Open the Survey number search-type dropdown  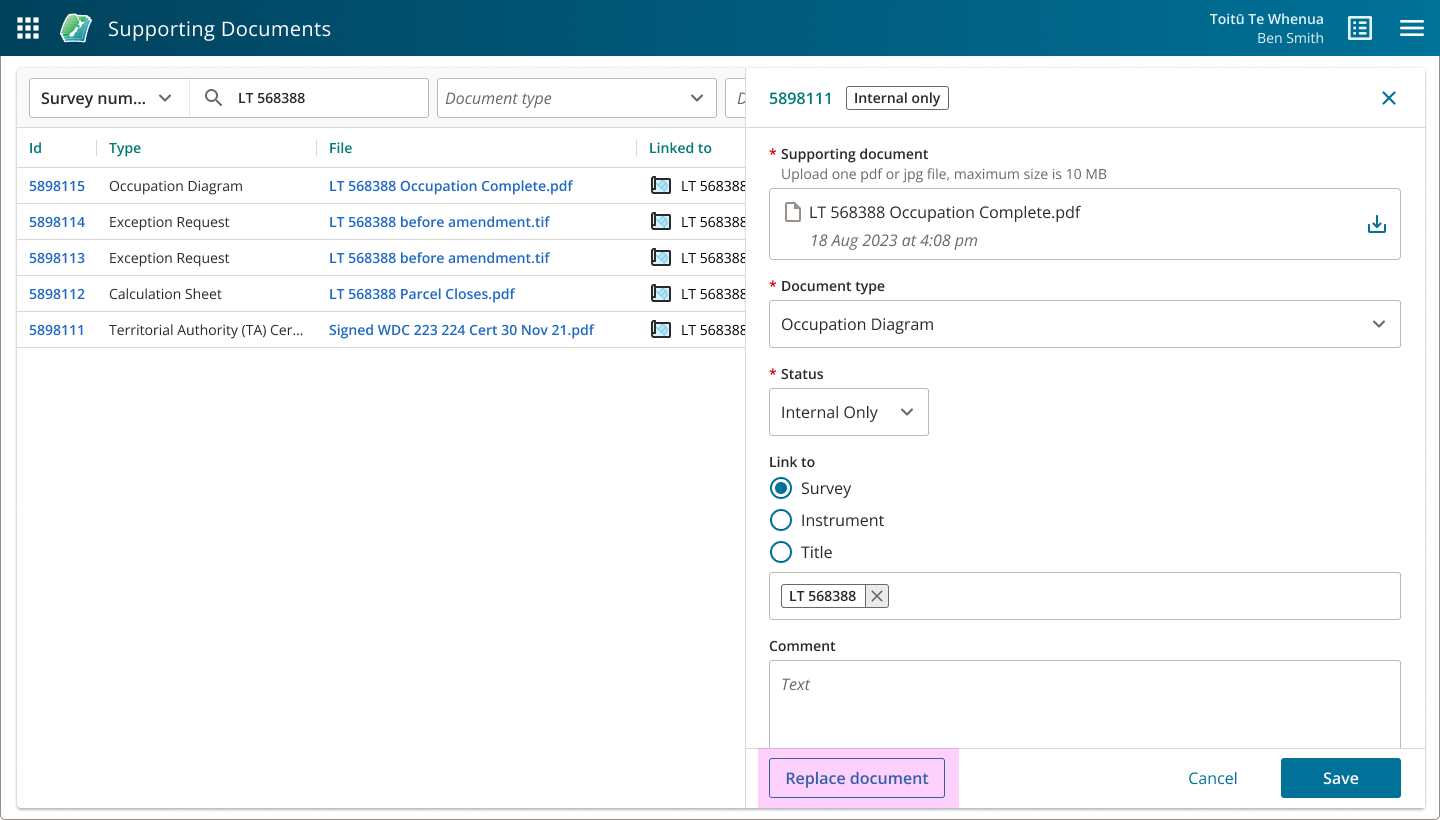click(109, 98)
